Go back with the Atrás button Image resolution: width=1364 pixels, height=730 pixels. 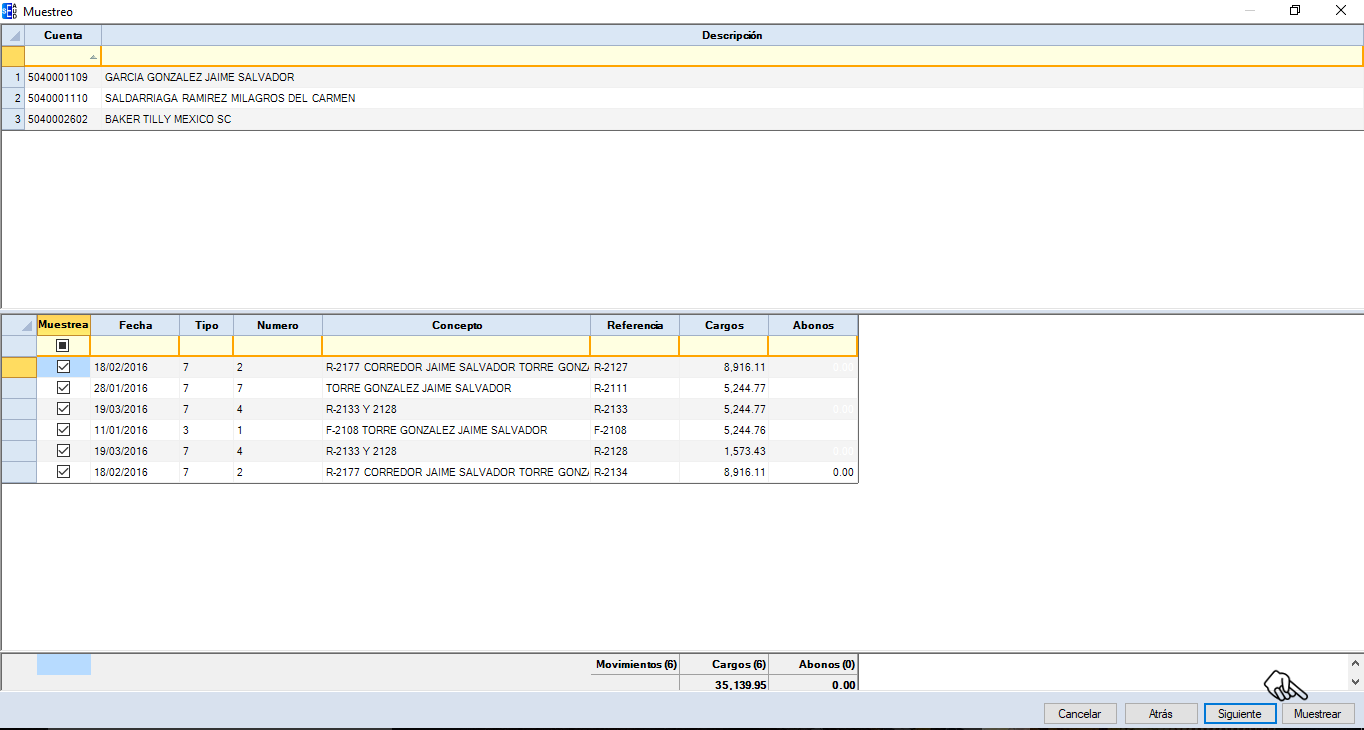[1160, 714]
